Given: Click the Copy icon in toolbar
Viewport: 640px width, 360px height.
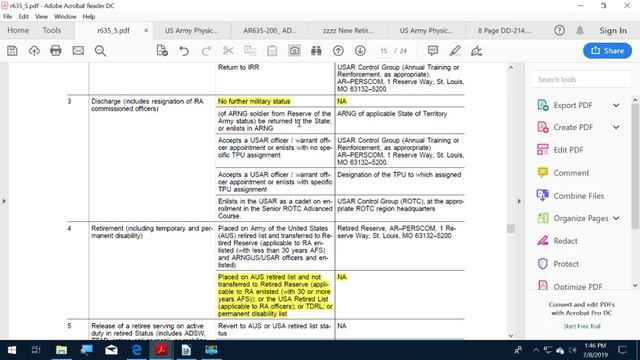Looking at the screenshot, I should (250, 51).
